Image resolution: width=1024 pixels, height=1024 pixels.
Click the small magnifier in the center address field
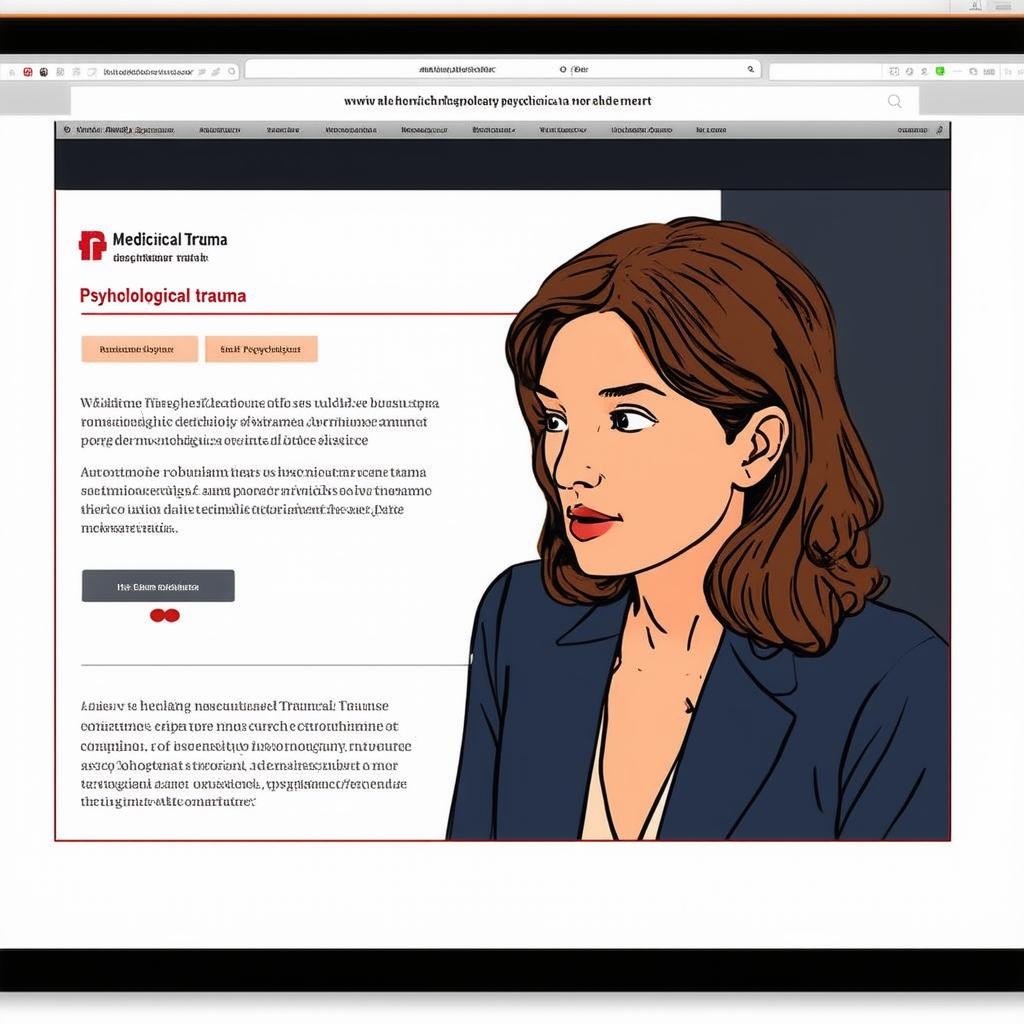click(750, 70)
